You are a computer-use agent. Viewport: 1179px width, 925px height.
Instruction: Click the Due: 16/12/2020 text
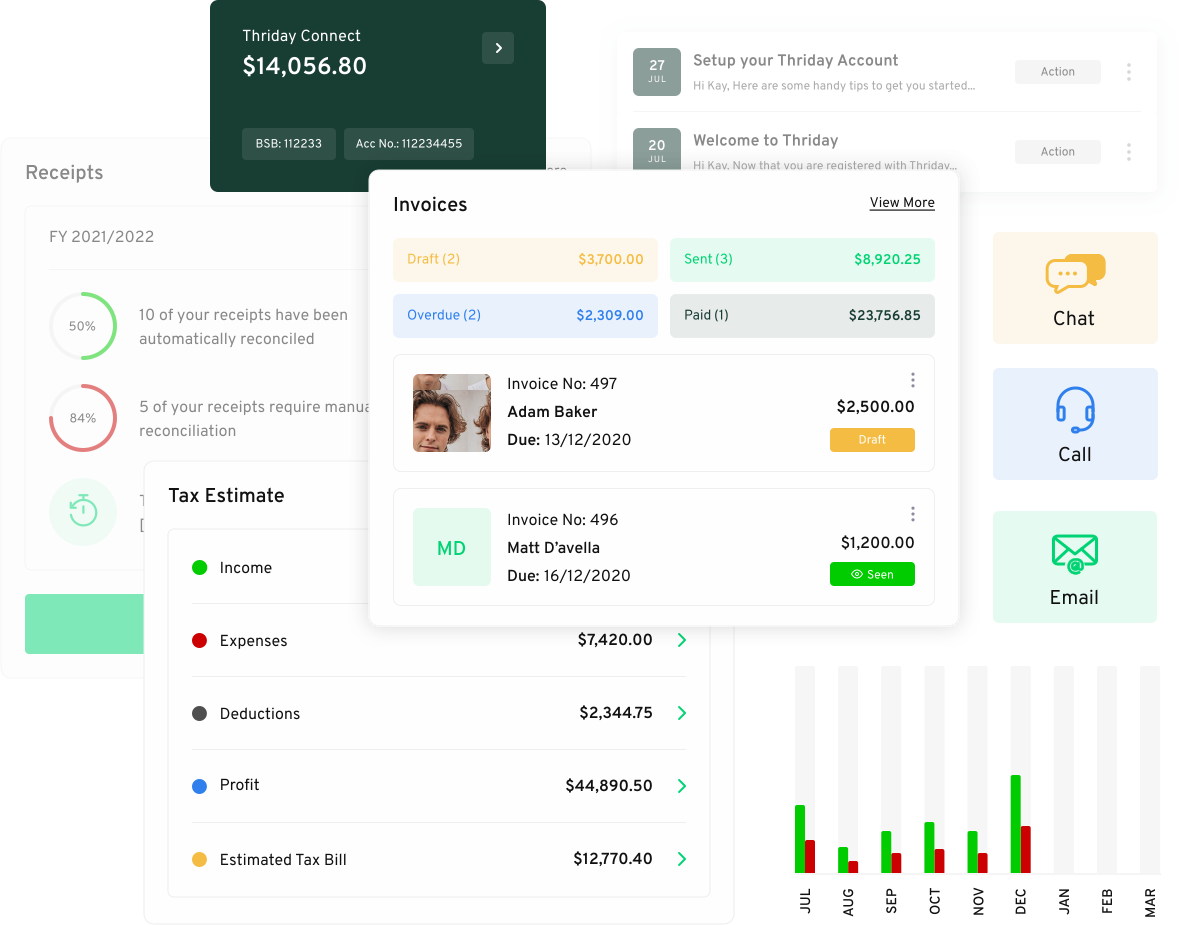[x=569, y=576]
